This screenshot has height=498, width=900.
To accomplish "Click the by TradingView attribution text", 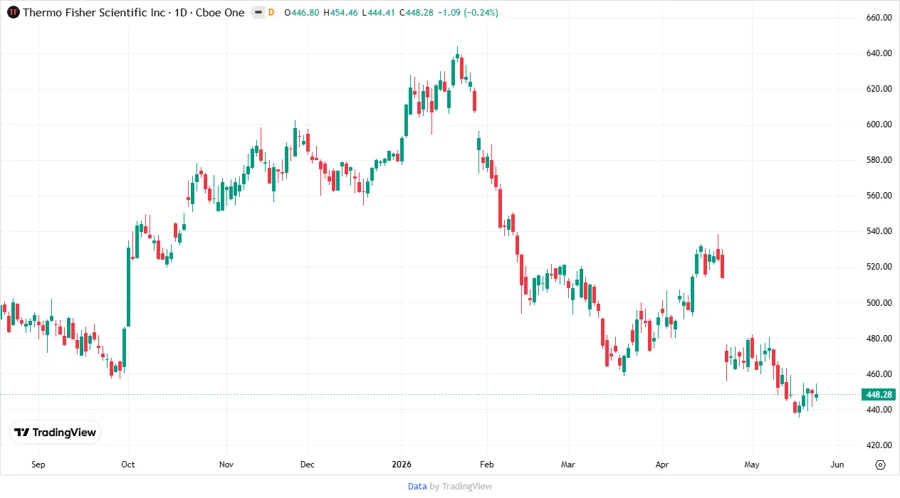I will (x=461, y=487).
